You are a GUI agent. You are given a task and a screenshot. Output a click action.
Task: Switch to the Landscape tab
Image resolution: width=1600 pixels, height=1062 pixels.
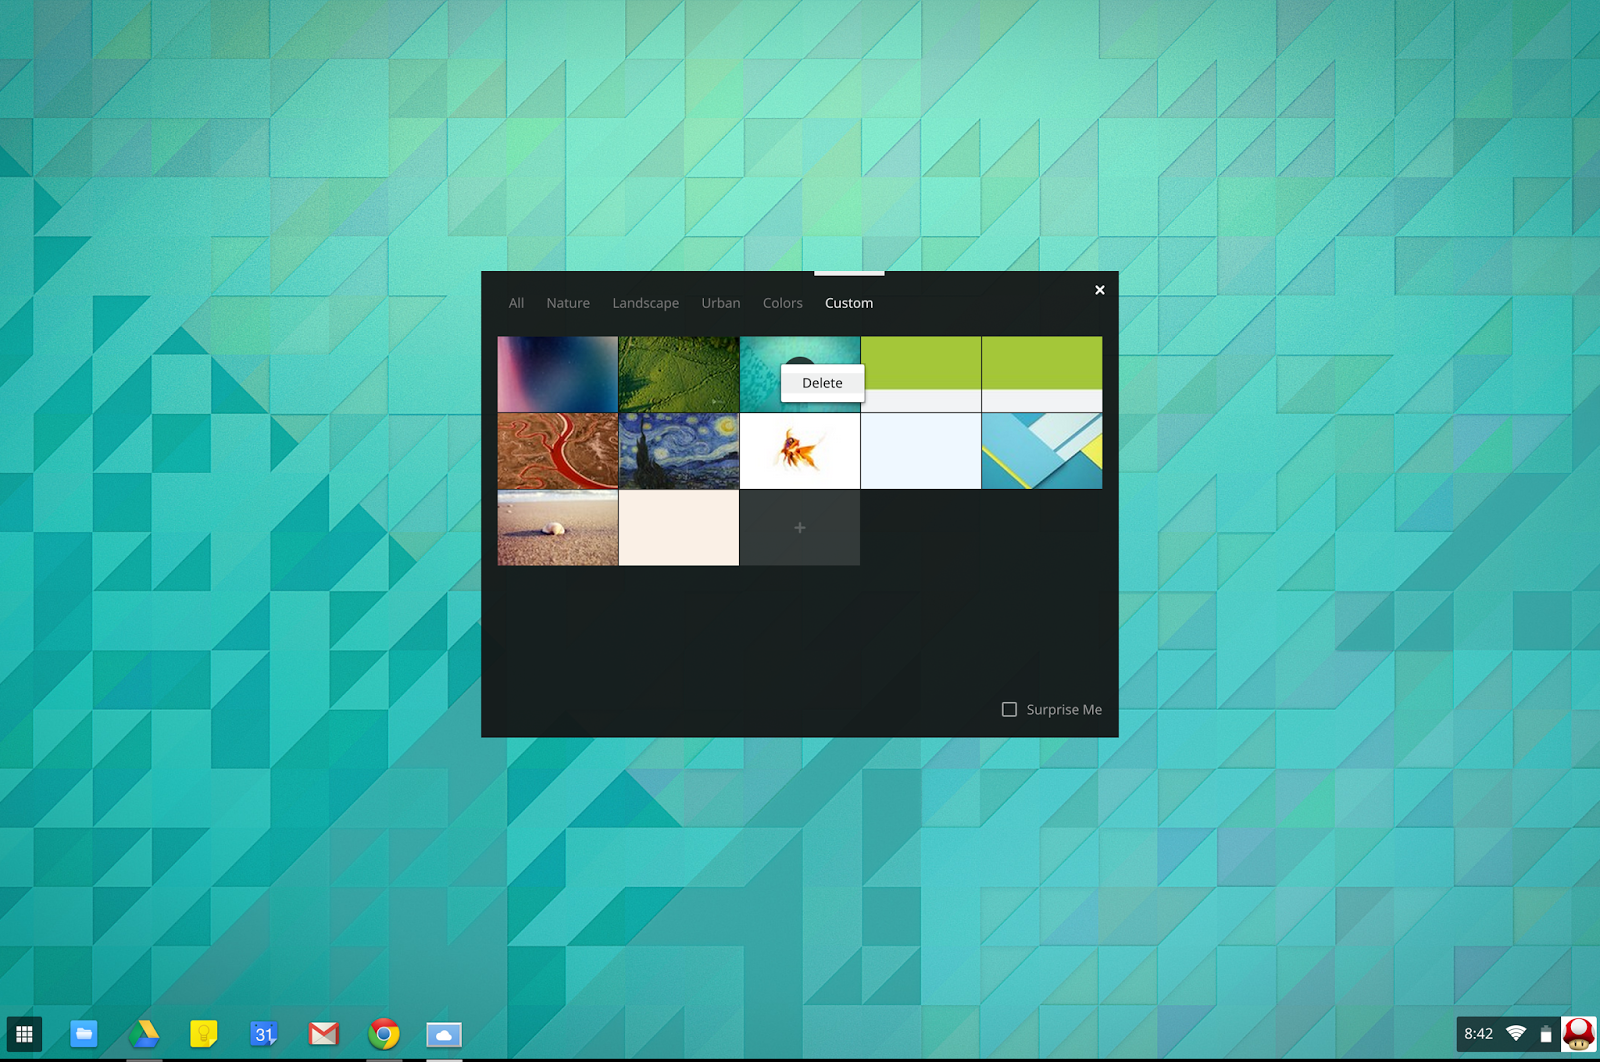click(645, 303)
